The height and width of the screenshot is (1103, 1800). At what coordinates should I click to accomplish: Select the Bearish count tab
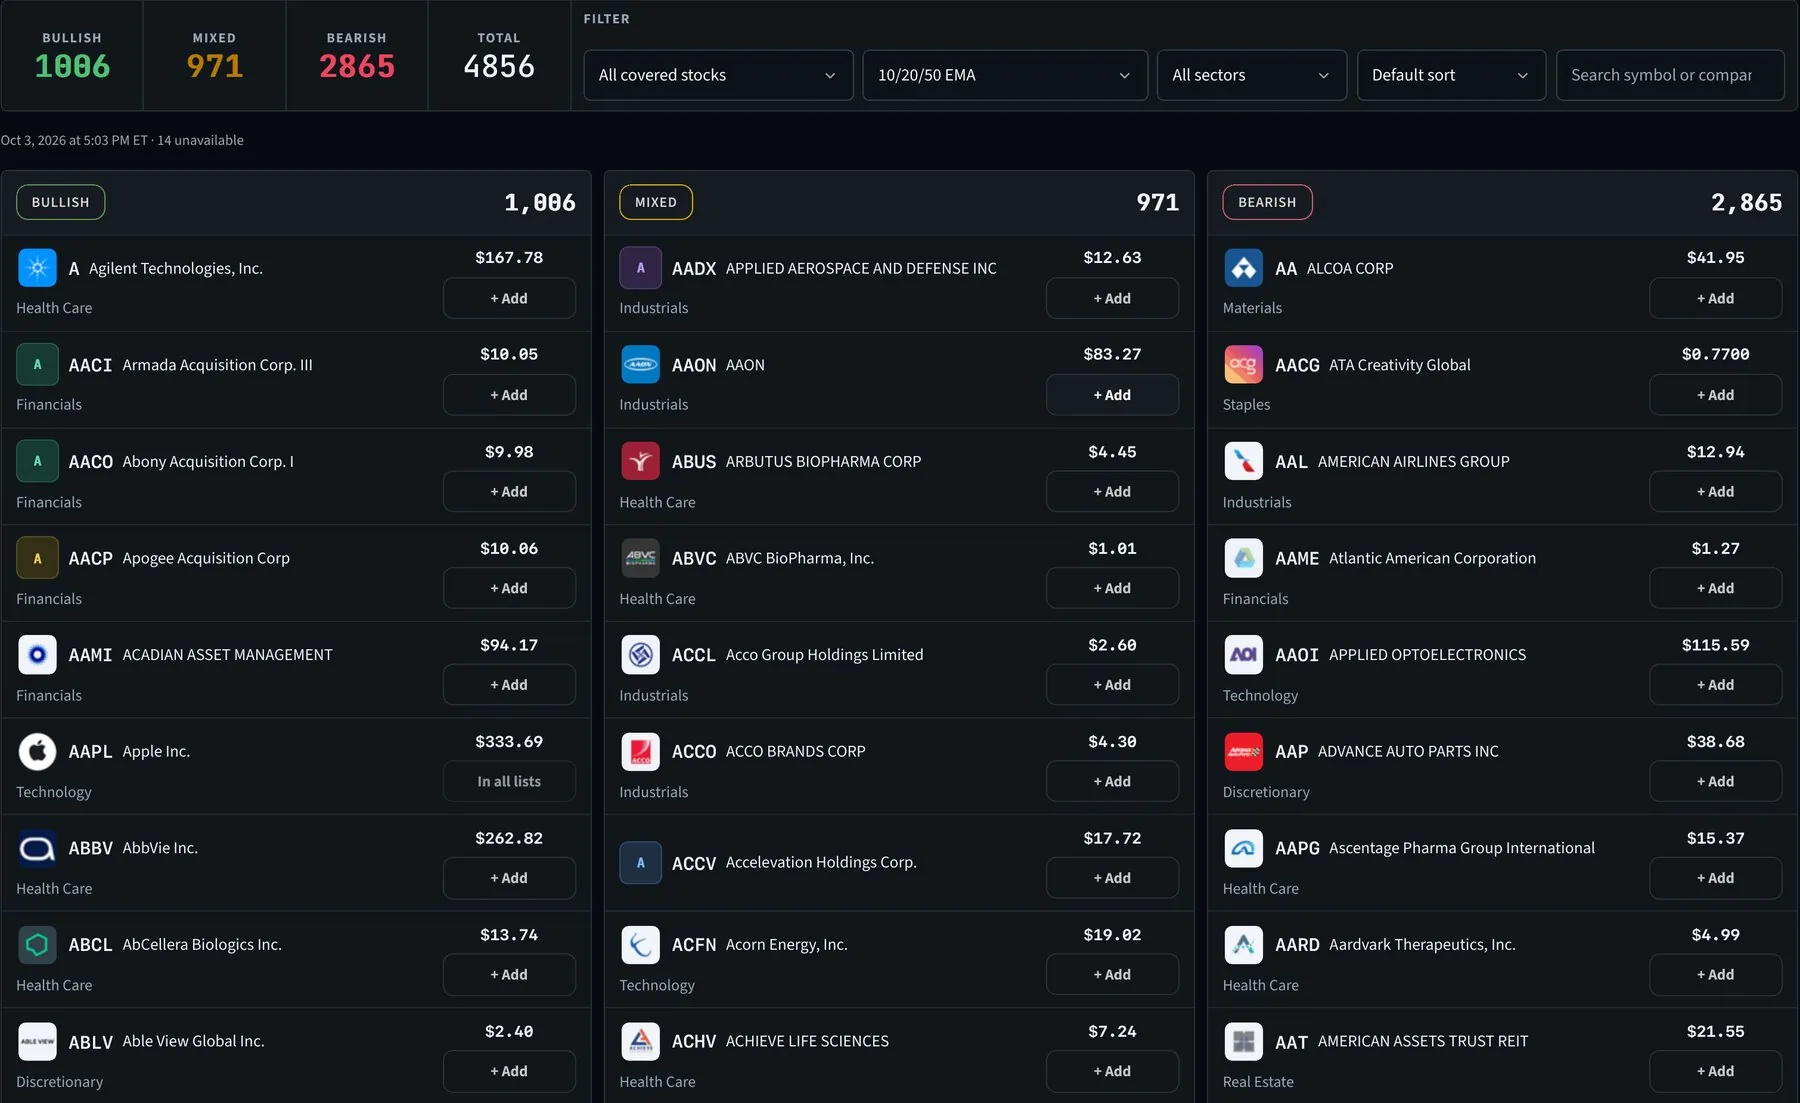tap(357, 56)
